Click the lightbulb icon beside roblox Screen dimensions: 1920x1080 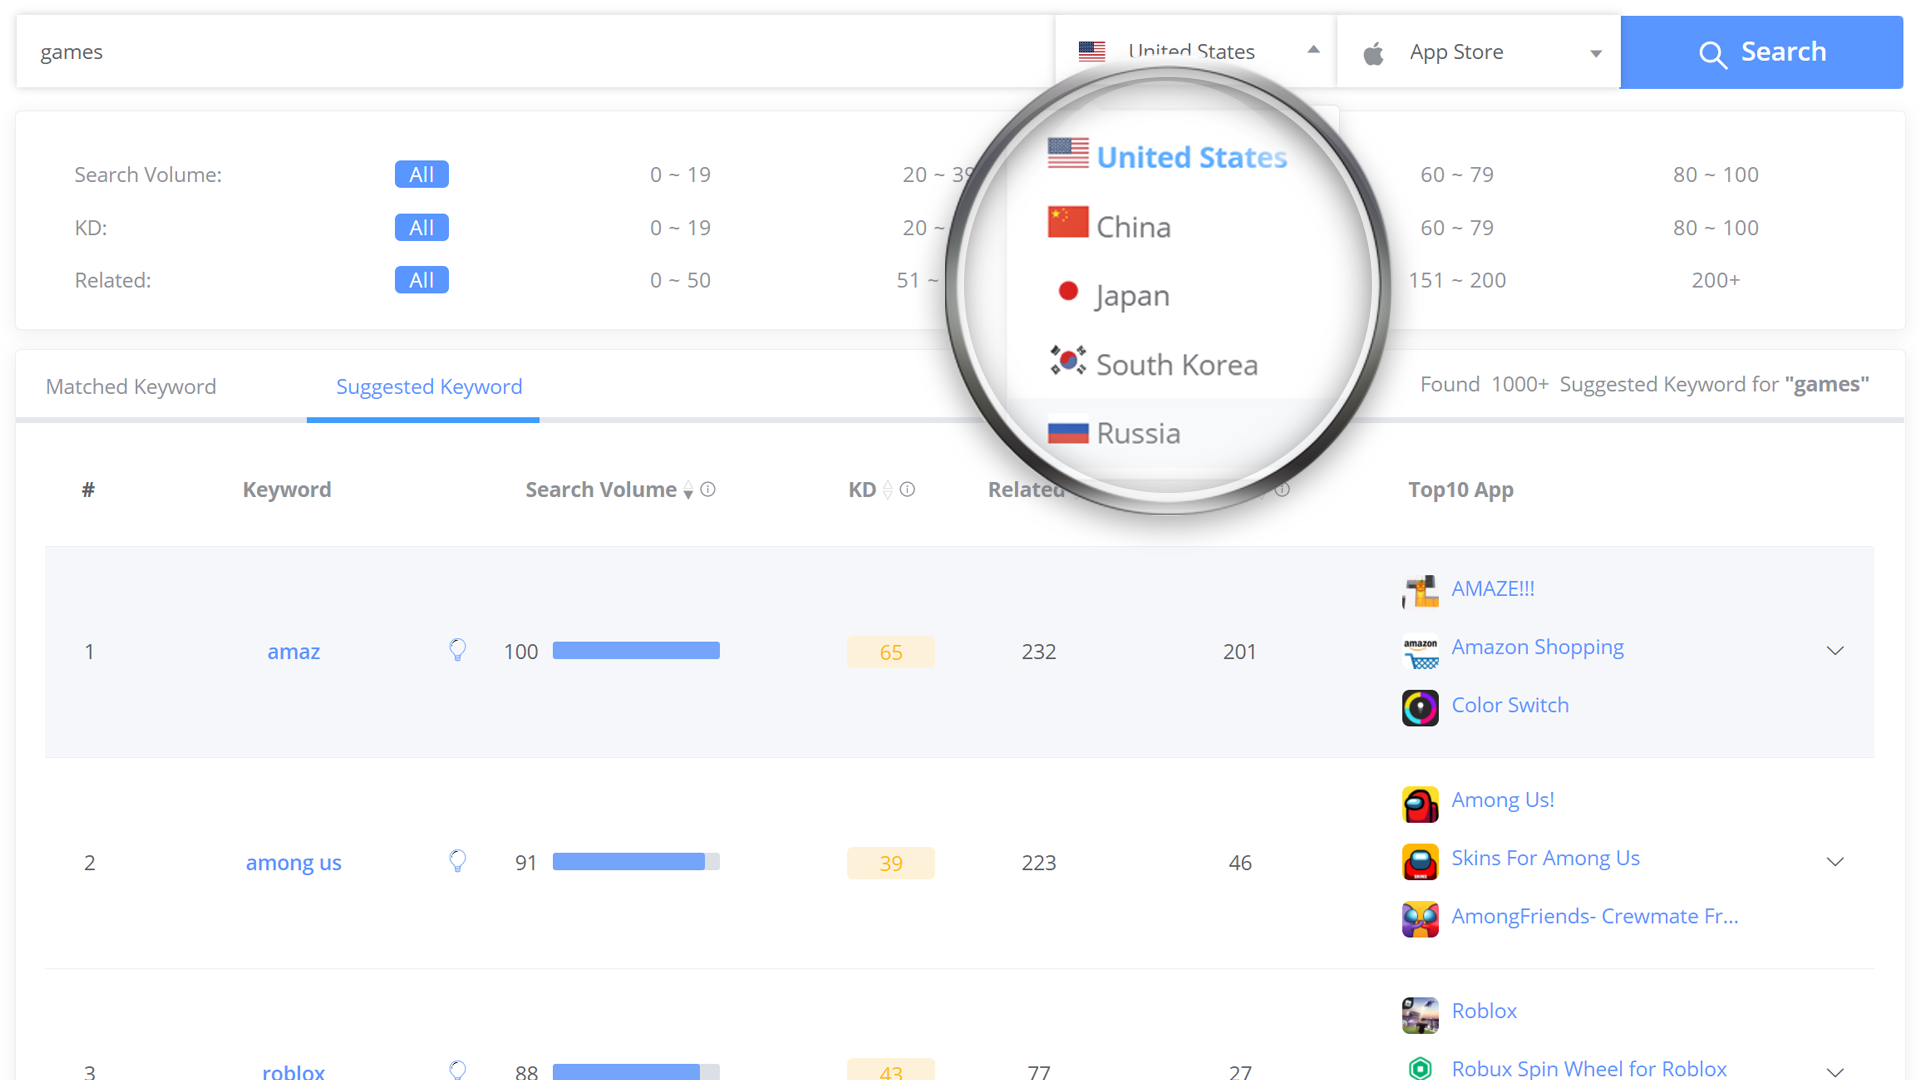[x=457, y=1070]
